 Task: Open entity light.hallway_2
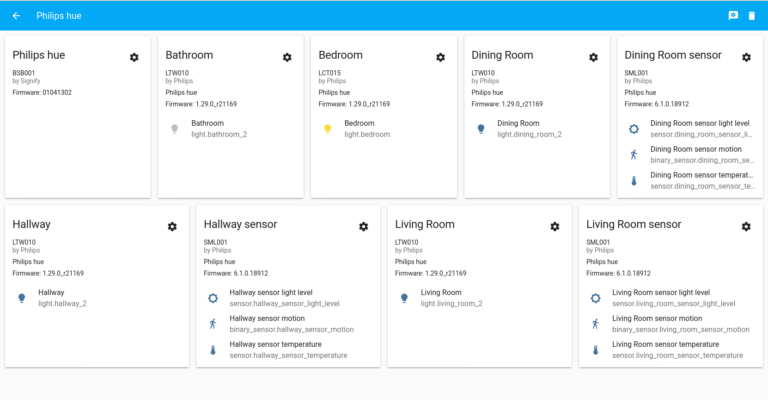pos(62,304)
